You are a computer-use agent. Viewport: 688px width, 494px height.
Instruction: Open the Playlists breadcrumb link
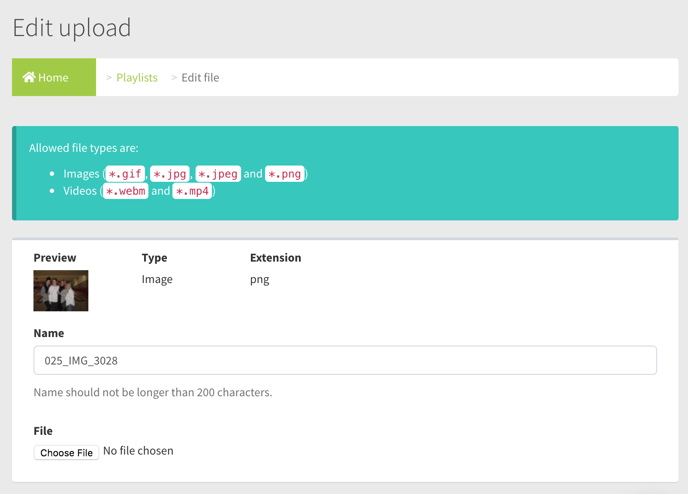click(137, 77)
